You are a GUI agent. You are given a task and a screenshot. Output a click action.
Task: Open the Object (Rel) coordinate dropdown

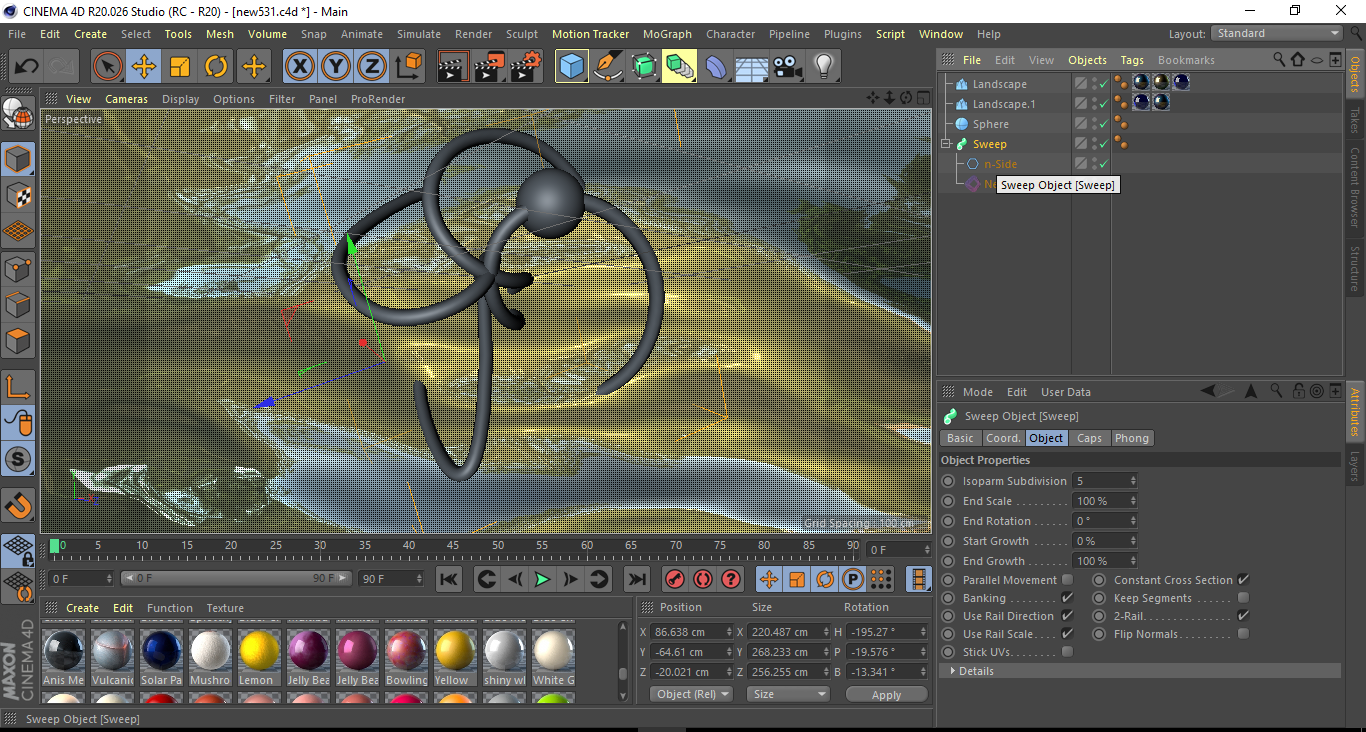pos(691,694)
